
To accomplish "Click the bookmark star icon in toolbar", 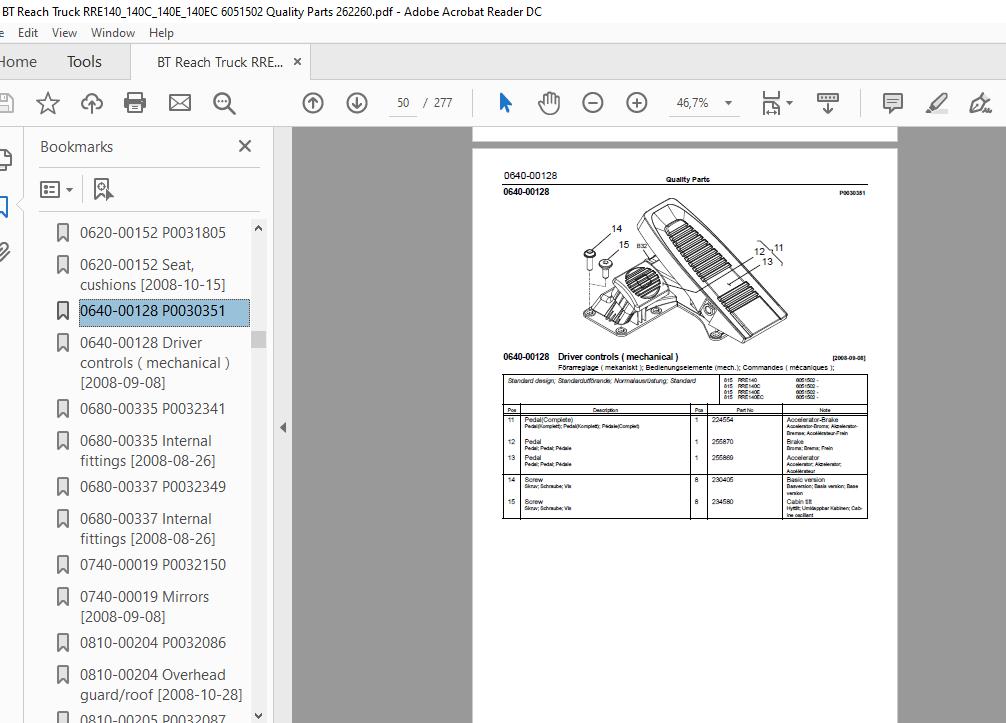I will point(48,103).
